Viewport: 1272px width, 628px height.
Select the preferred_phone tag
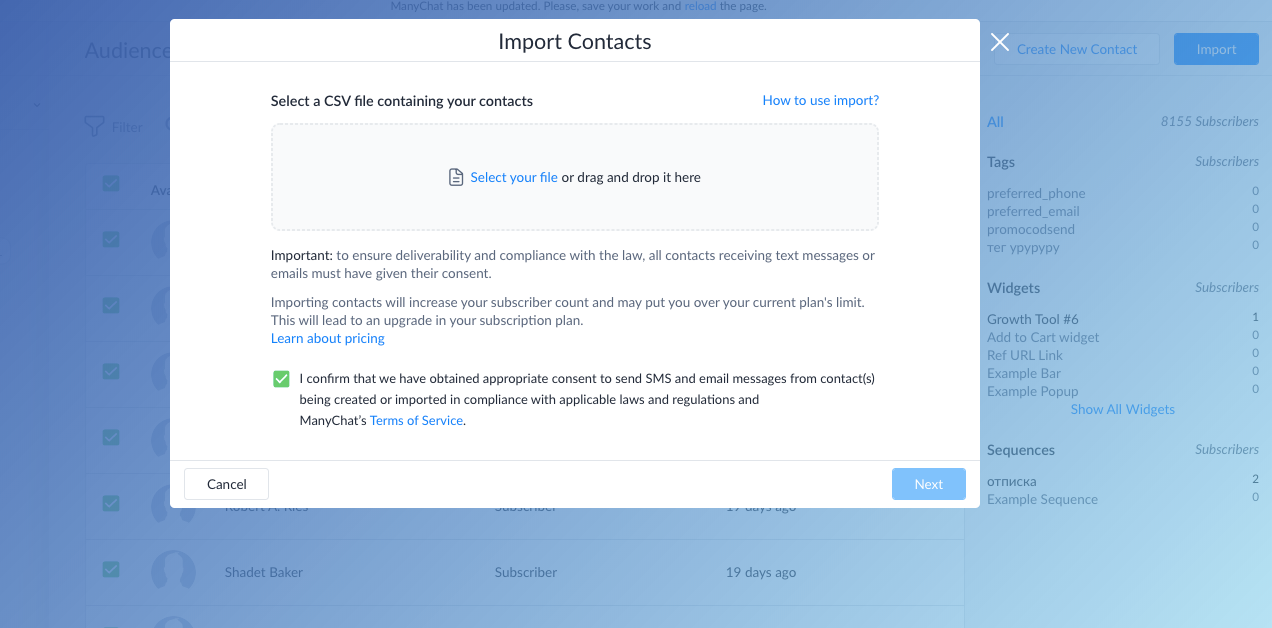coord(1036,193)
